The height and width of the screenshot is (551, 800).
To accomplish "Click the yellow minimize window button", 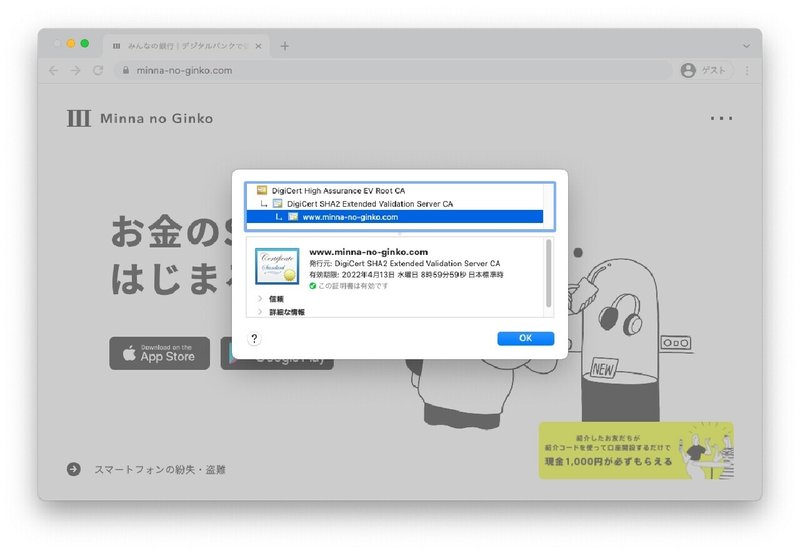I will [71, 44].
